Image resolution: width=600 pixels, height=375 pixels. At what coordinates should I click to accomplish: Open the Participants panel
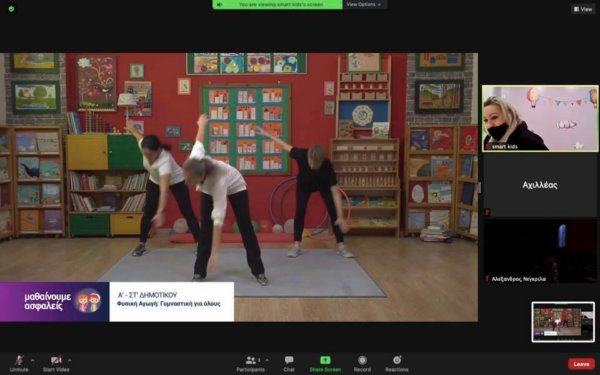(251, 363)
